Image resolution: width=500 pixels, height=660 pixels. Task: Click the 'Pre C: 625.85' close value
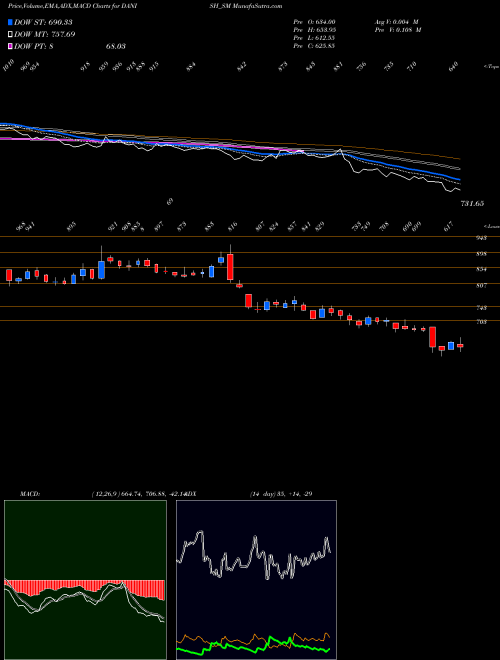click(314, 46)
